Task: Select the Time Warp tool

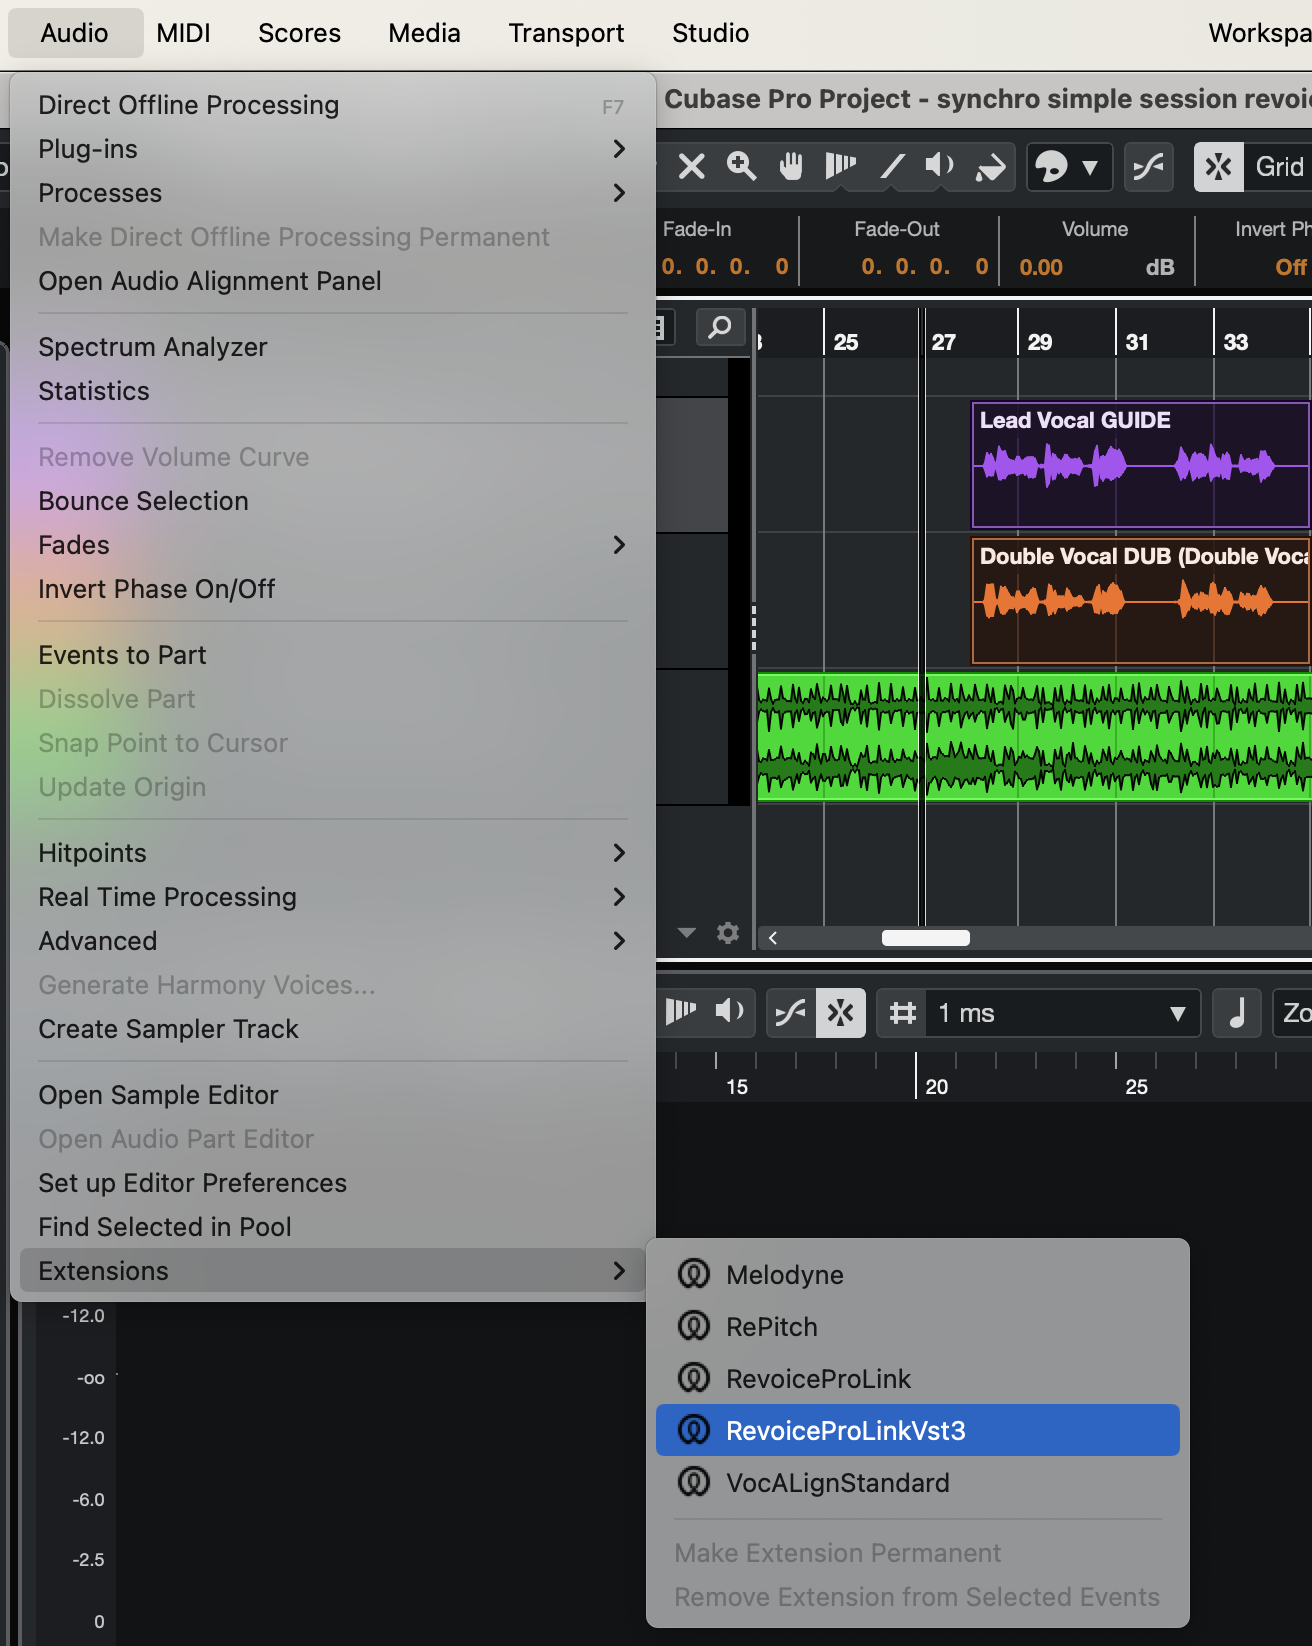Action: [x=840, y=166]
